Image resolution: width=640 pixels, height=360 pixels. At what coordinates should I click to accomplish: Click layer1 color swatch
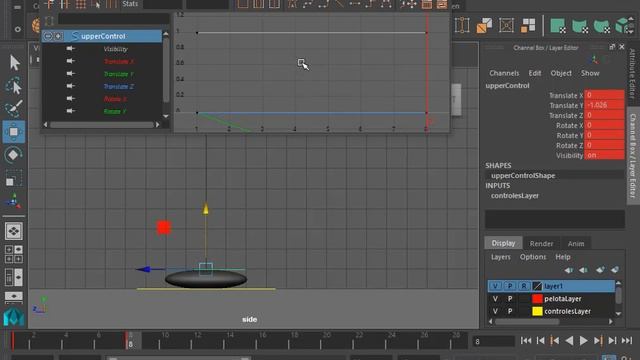coord(537,286)
